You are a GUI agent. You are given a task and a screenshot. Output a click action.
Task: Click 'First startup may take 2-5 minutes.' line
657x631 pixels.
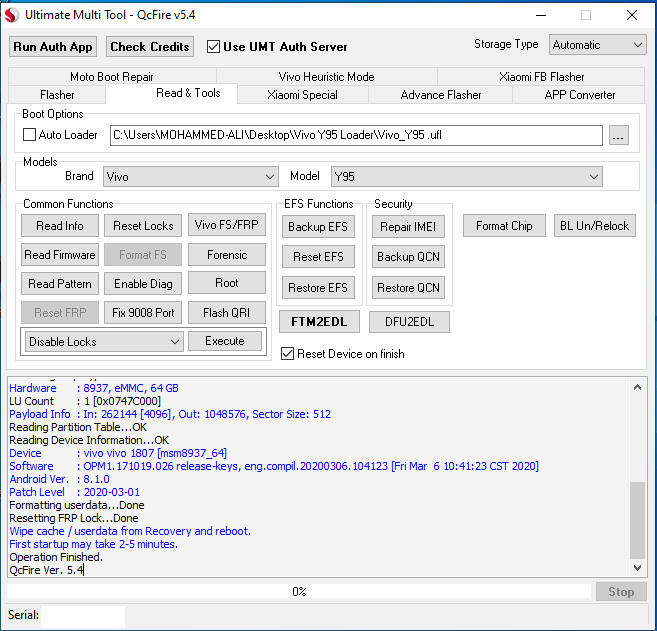click(93, 544)
